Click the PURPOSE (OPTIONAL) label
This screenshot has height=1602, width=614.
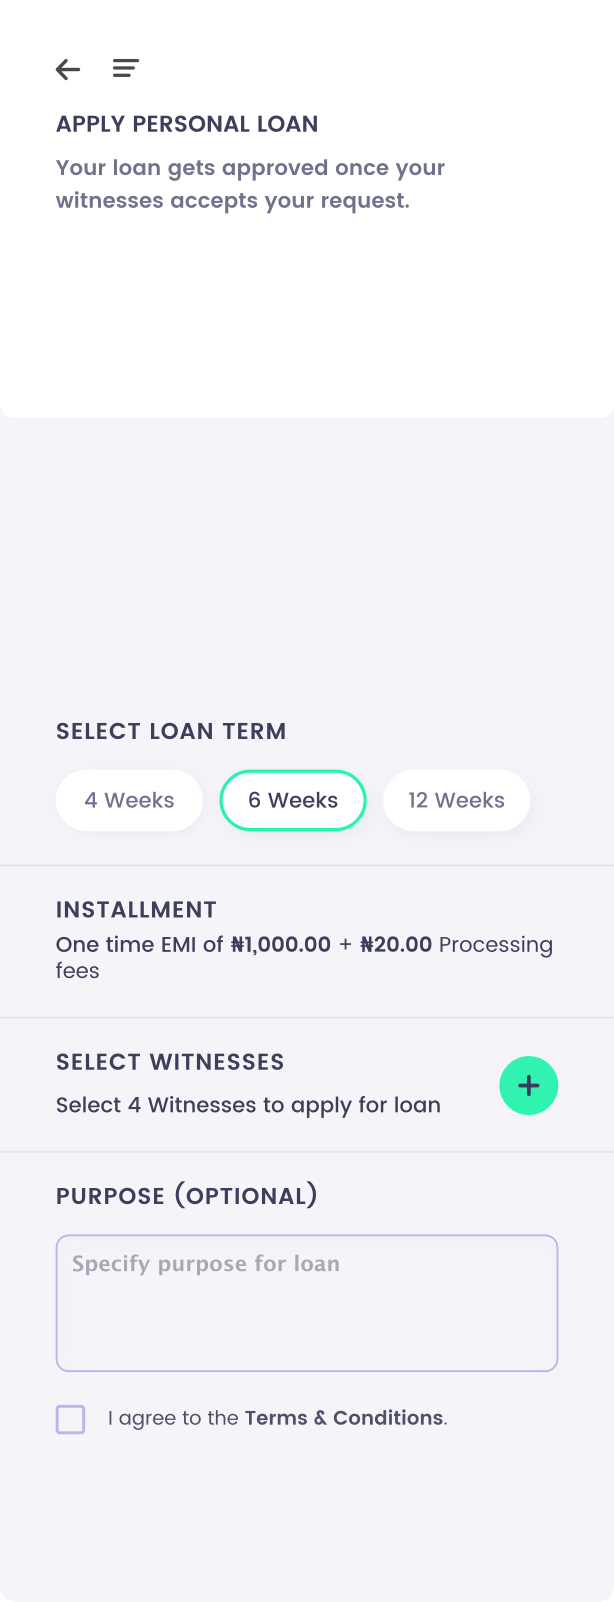click(x=187, y=1196)
